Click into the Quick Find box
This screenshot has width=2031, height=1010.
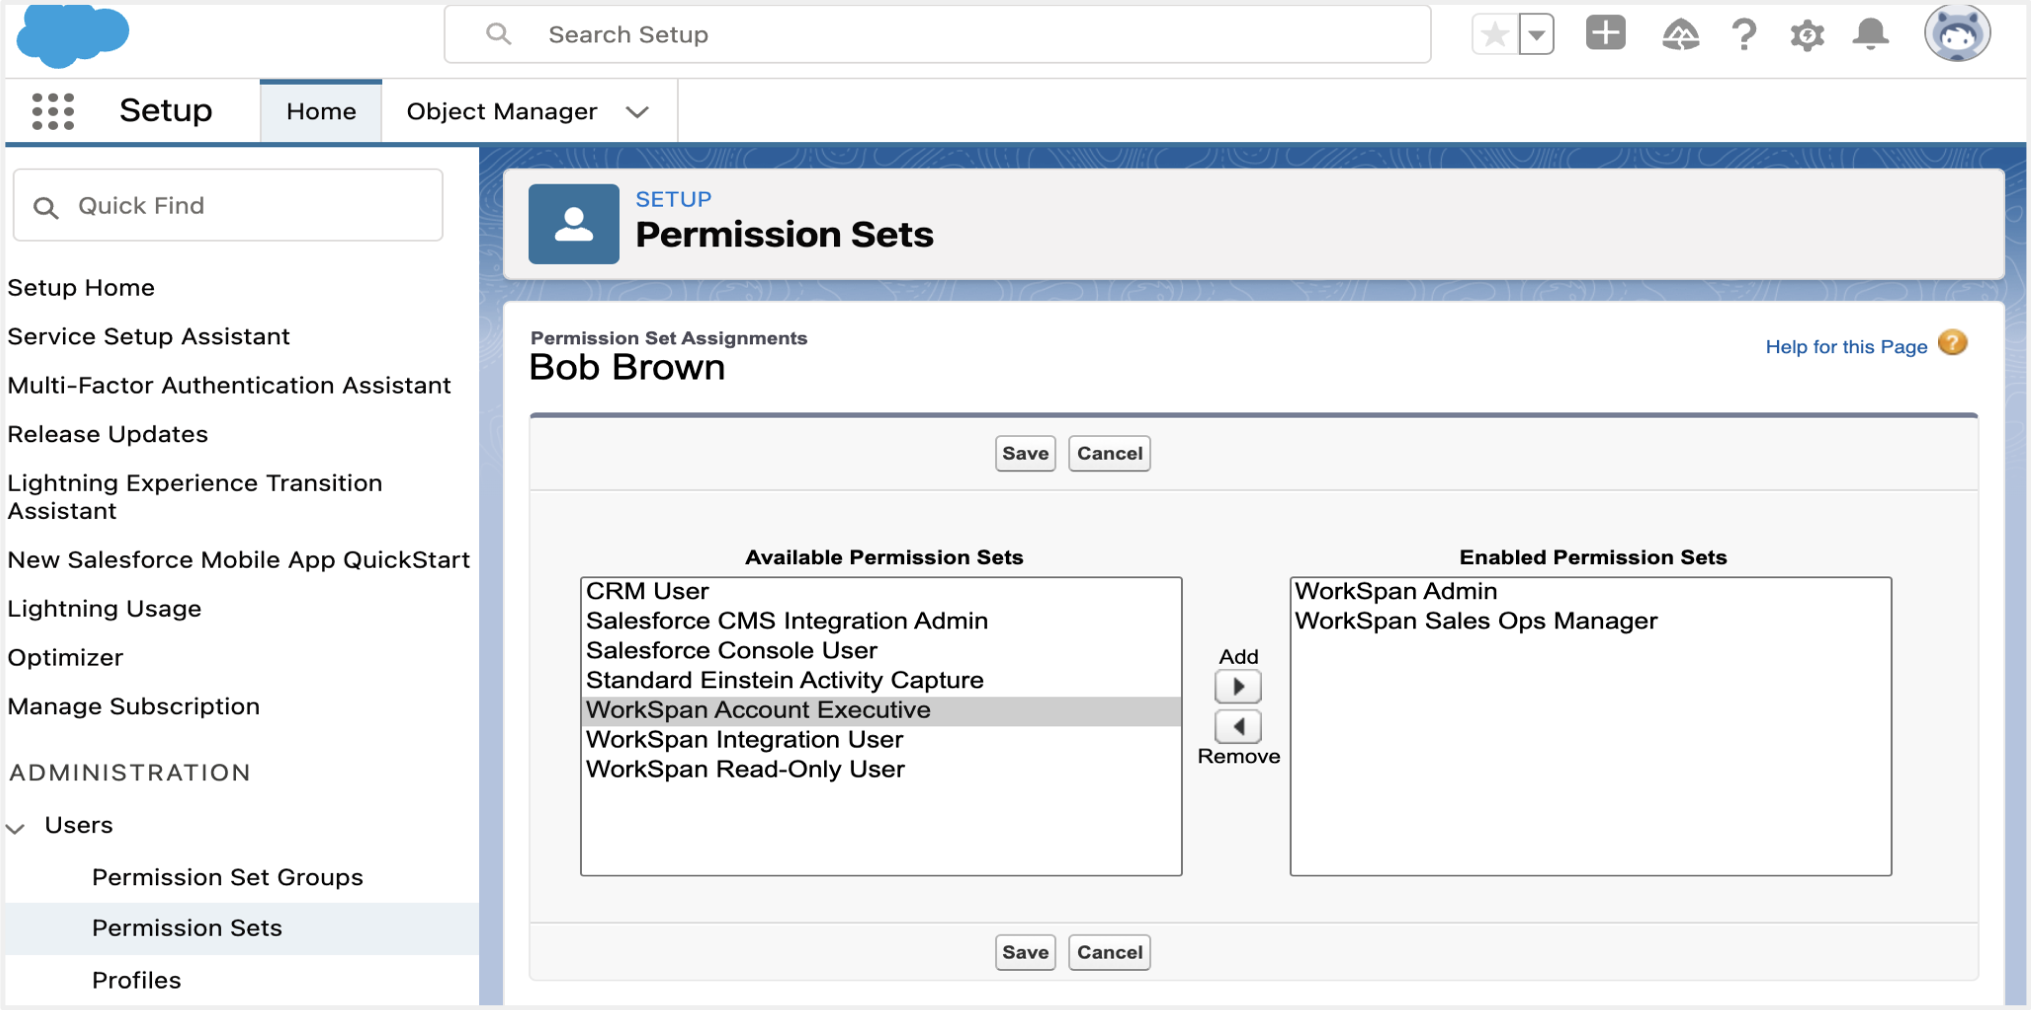click(228, 205)
